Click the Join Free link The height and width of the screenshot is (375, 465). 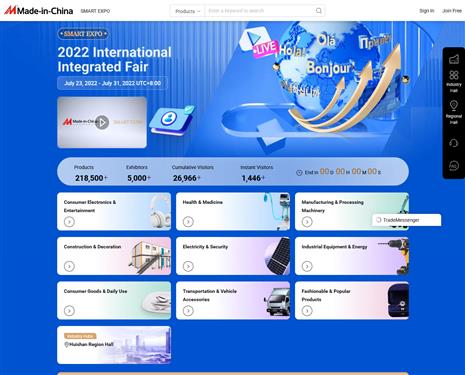pos(452,11)
